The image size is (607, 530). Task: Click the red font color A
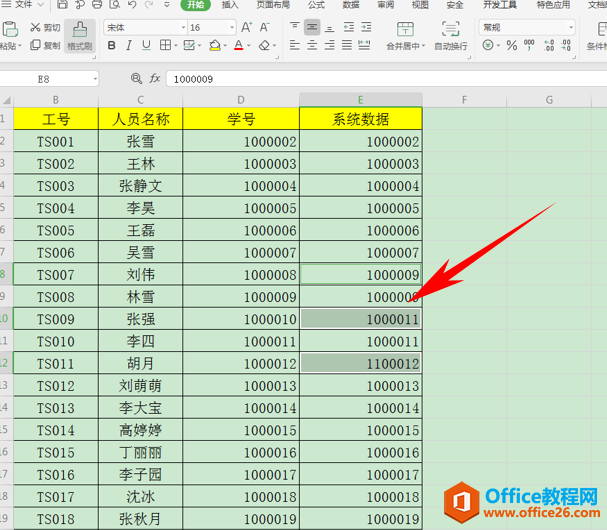pyautogui.click(x=239, y=45)
